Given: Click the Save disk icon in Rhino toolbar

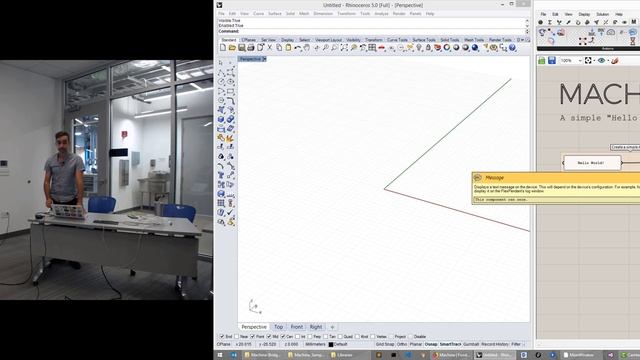Looking at the screenshot, I should click(242, 48).
